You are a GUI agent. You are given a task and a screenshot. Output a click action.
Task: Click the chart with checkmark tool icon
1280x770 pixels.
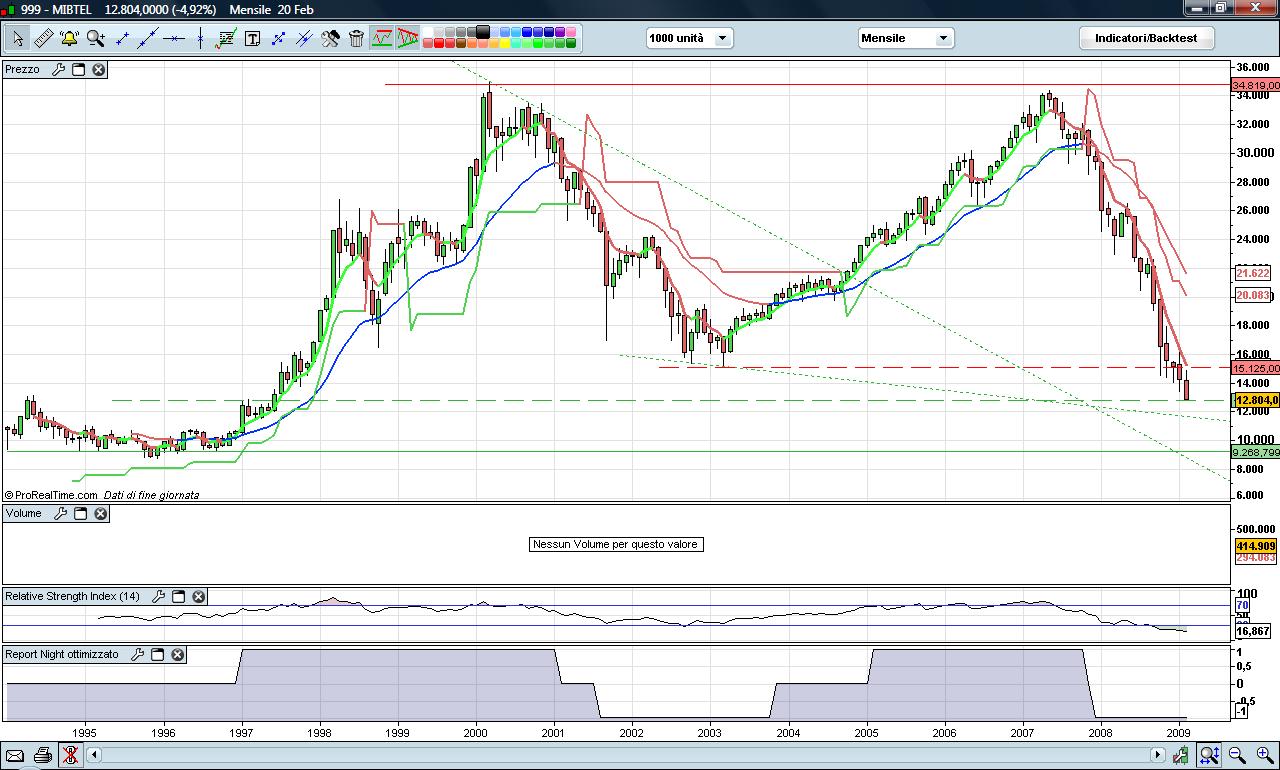(226, 39)
